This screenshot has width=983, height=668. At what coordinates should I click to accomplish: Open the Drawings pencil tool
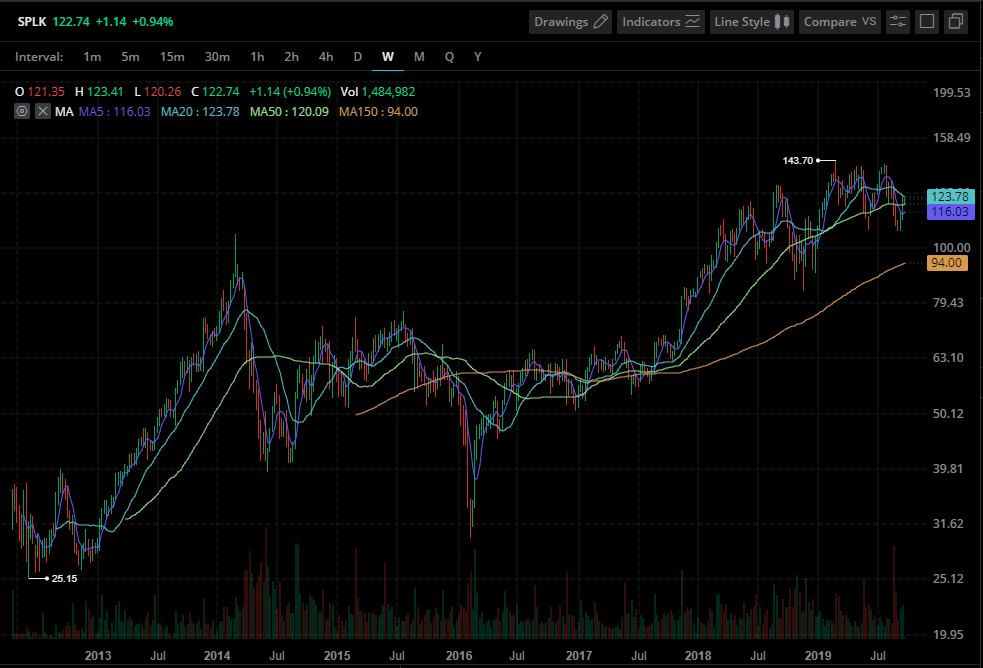click(x=570, y=22)
